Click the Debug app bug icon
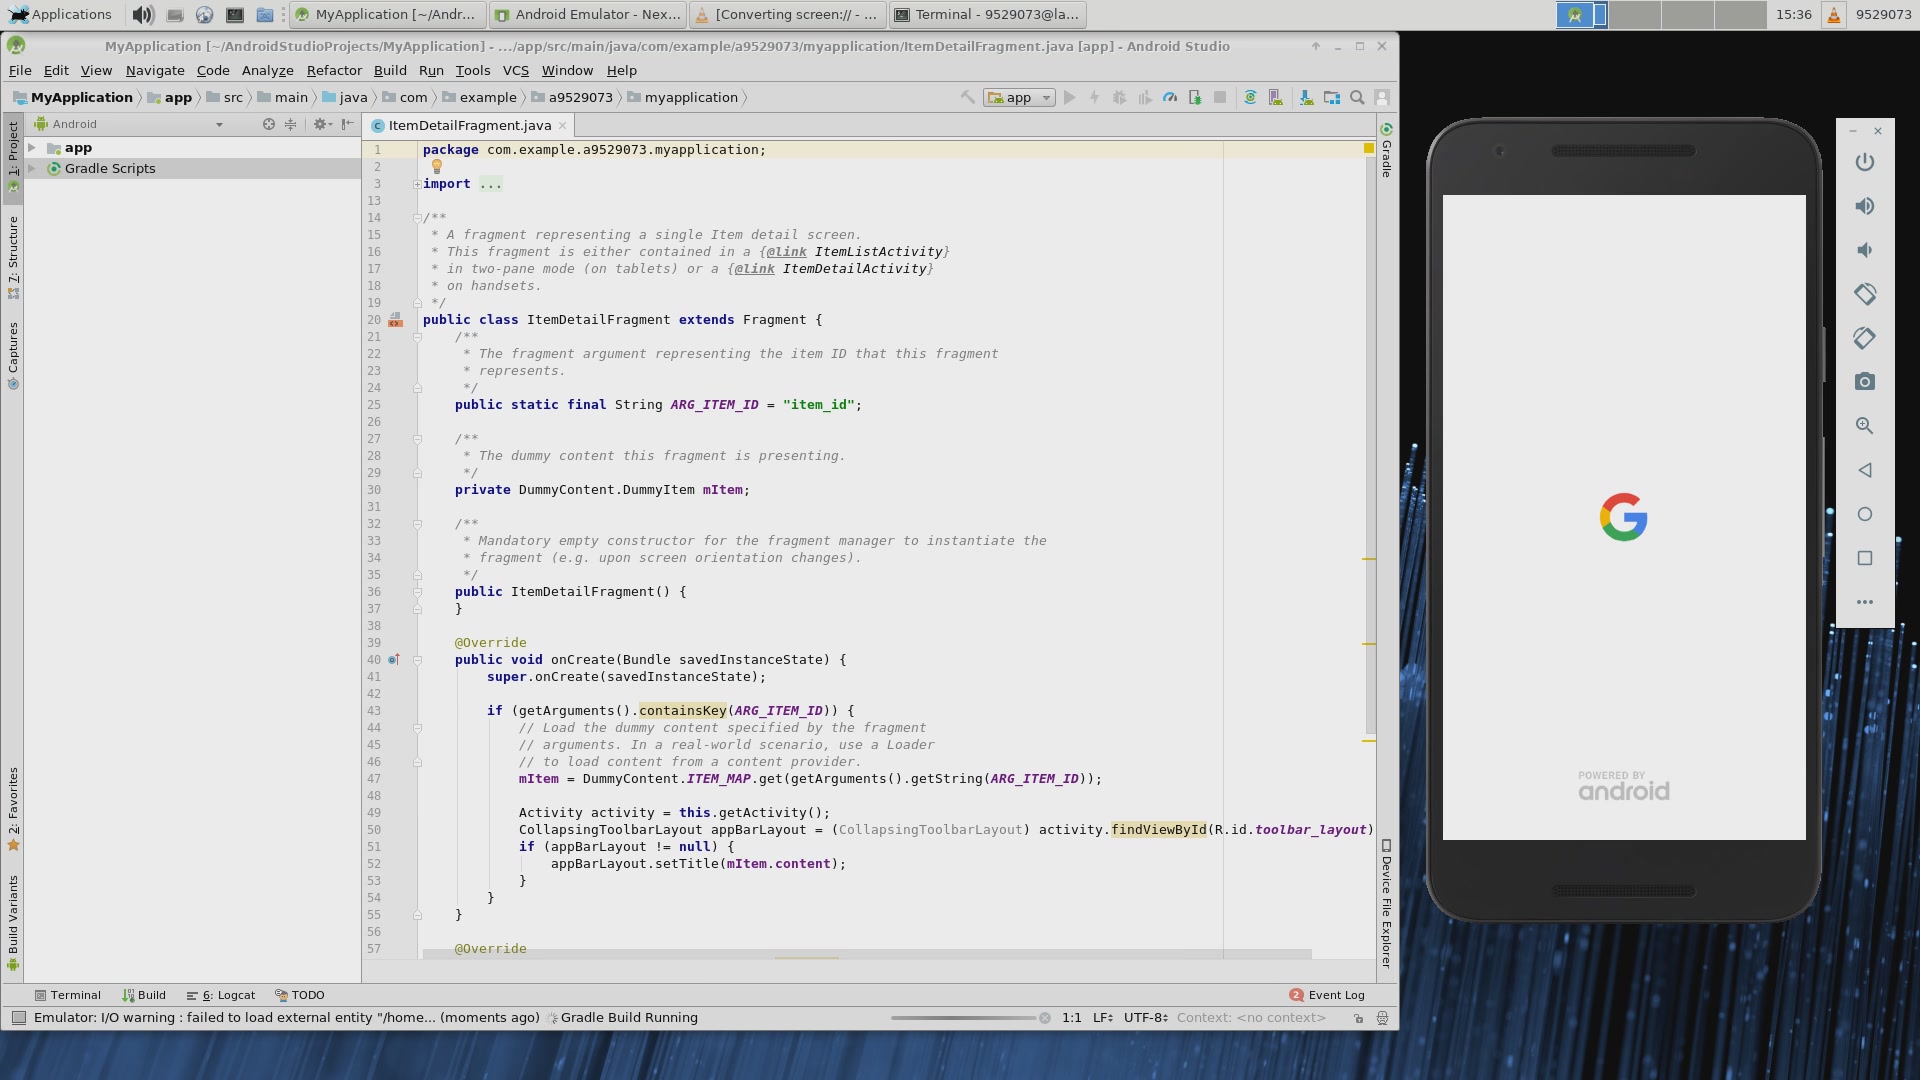Screen dimensions: 1920x1080 click(x=1119, y=98)
